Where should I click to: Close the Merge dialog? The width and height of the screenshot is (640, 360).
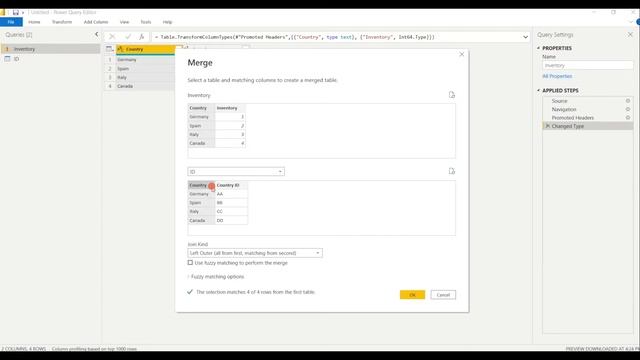462,54
